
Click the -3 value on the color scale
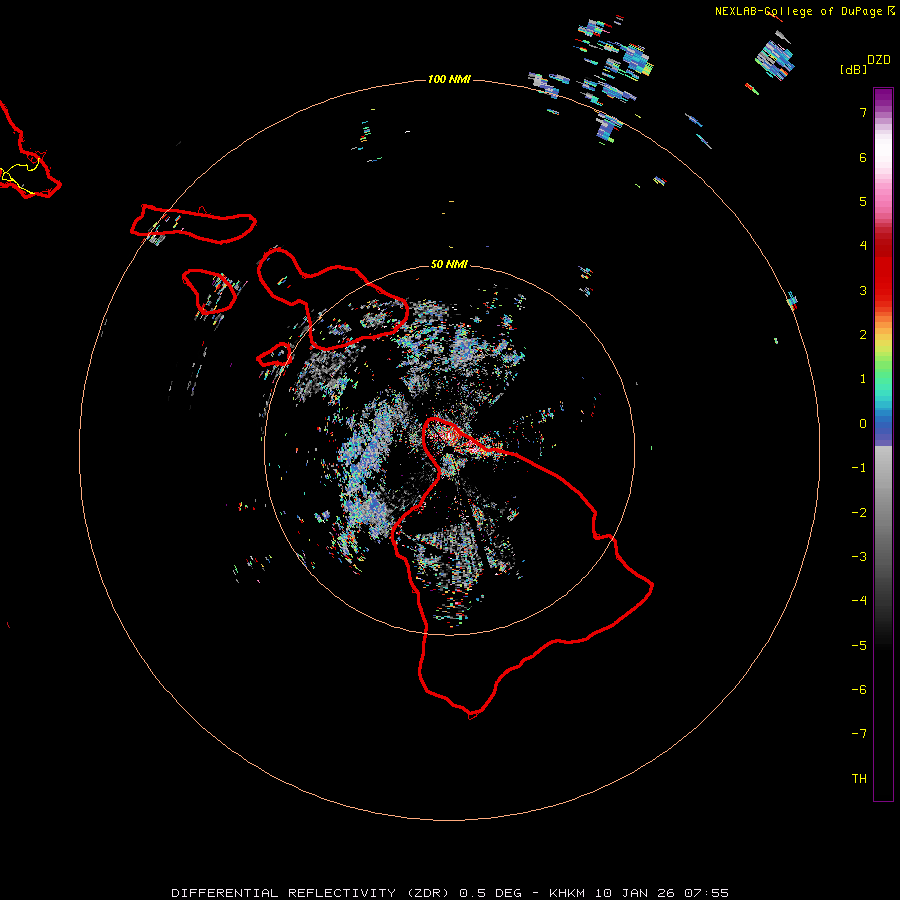[859, 557]
